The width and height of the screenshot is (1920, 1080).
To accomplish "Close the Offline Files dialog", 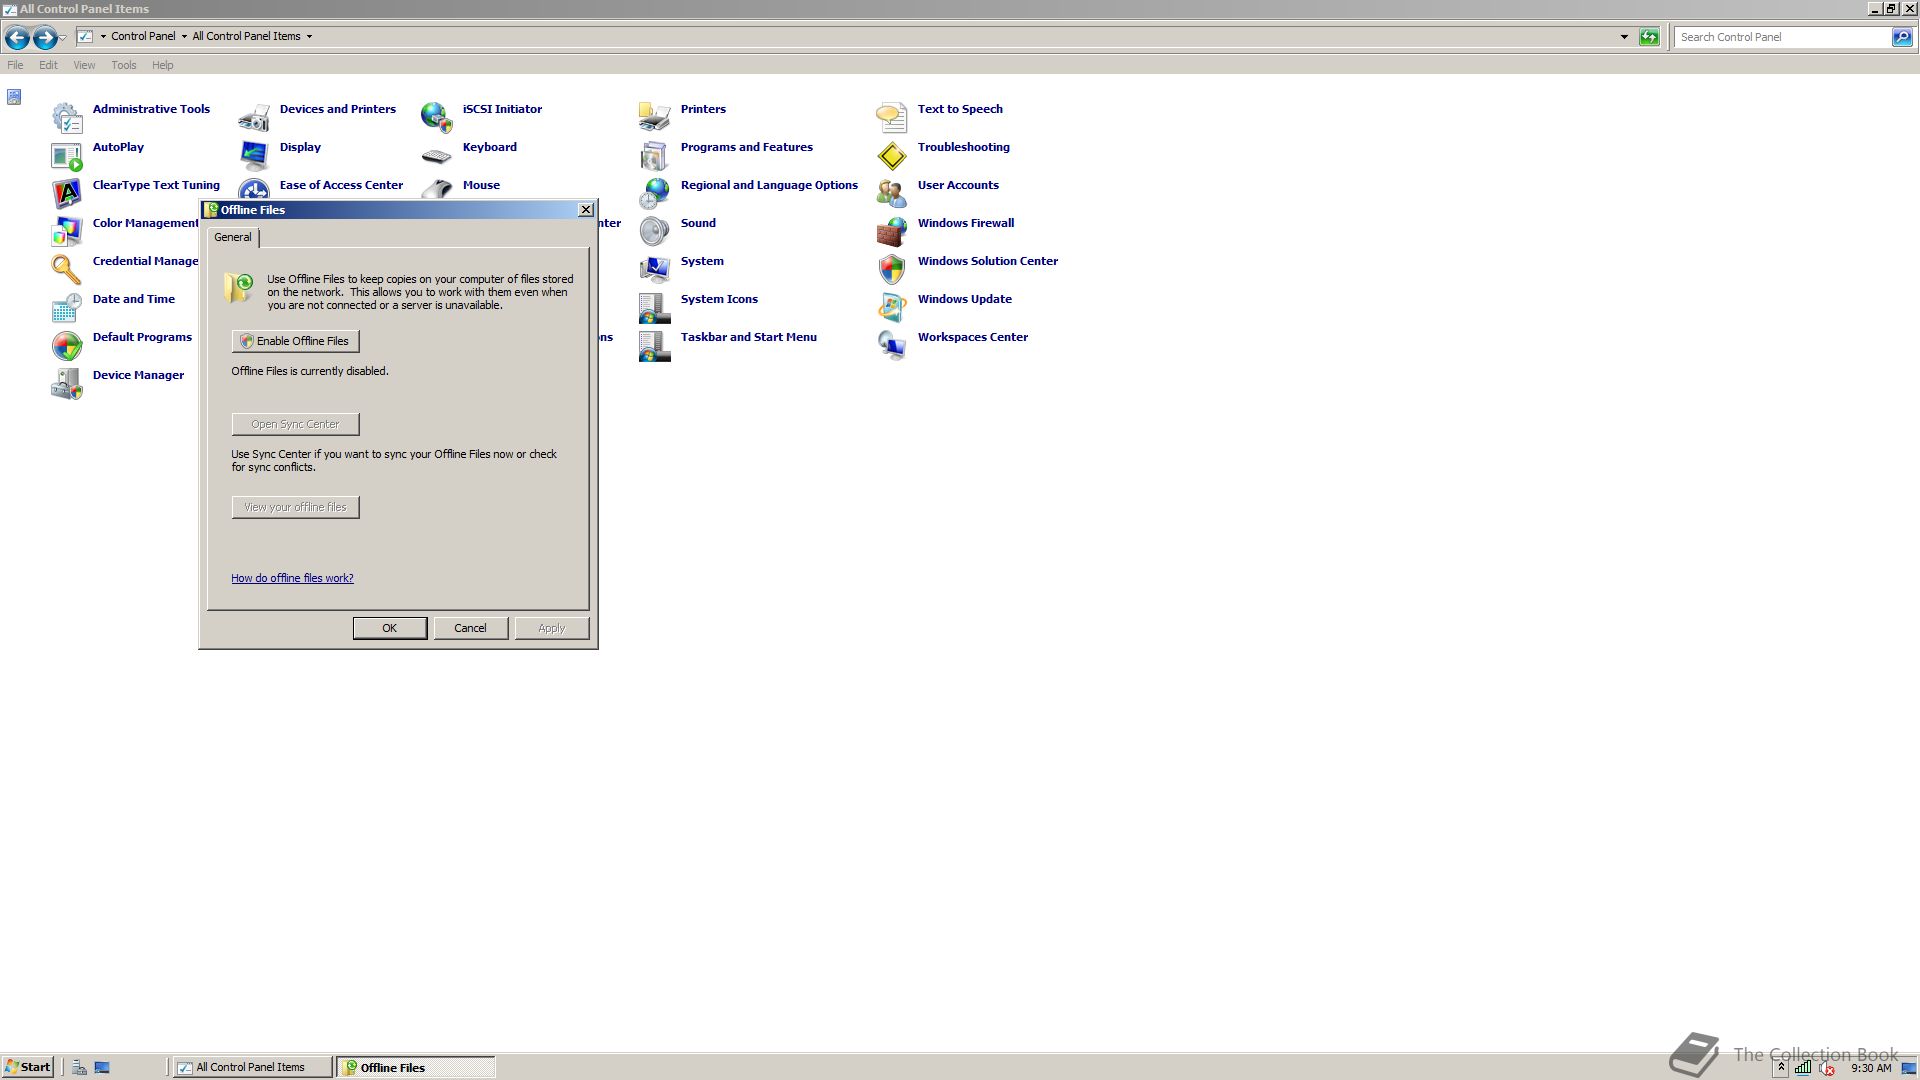I will tap(586, 210).
